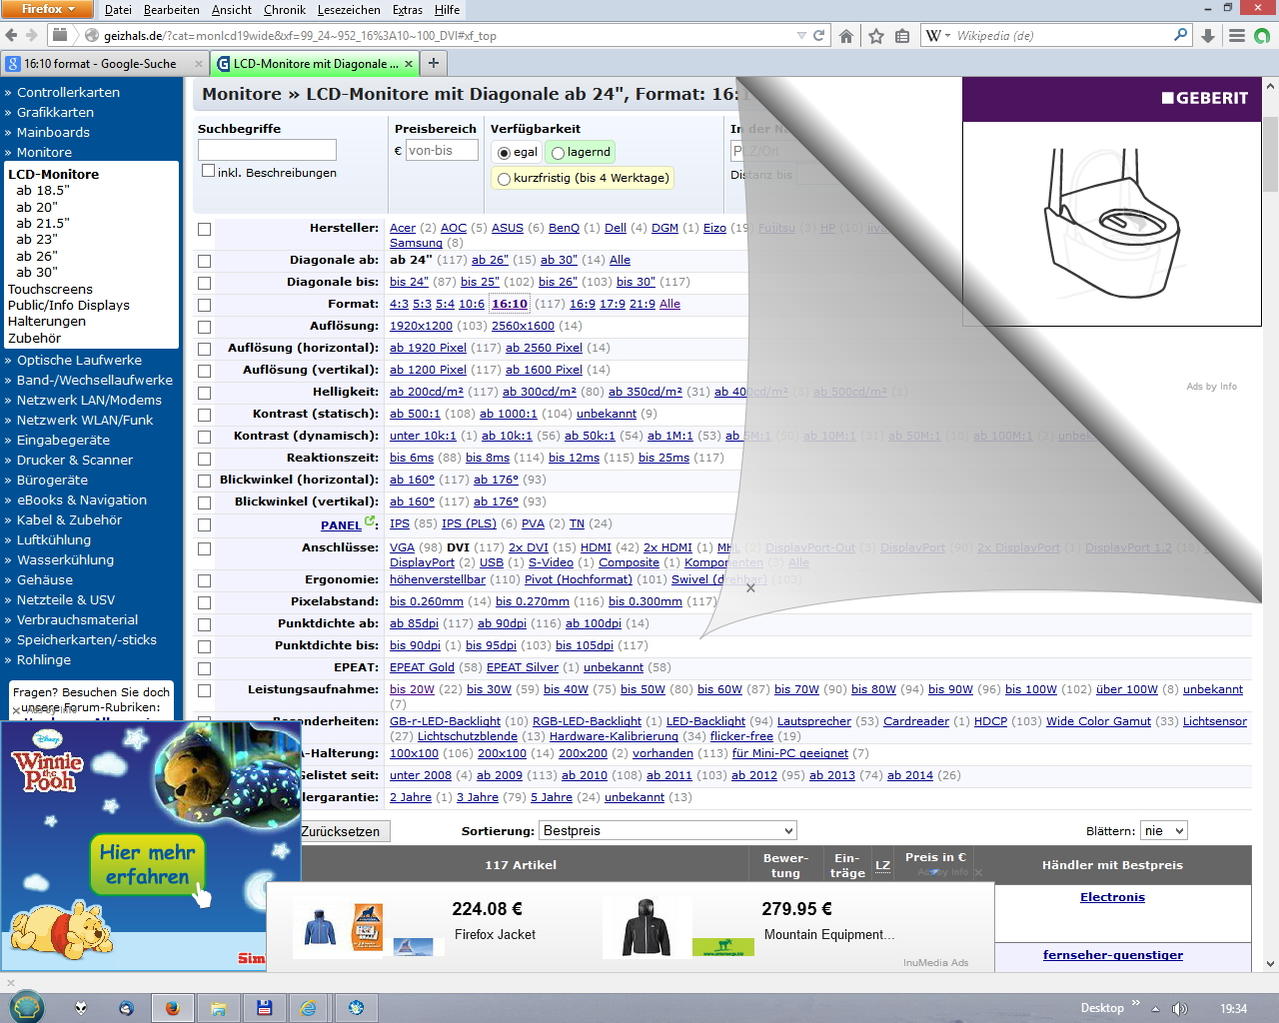Expand the Speicherkarten/-sticks category
1279x1023 pixels.
[x=86, y=640]
